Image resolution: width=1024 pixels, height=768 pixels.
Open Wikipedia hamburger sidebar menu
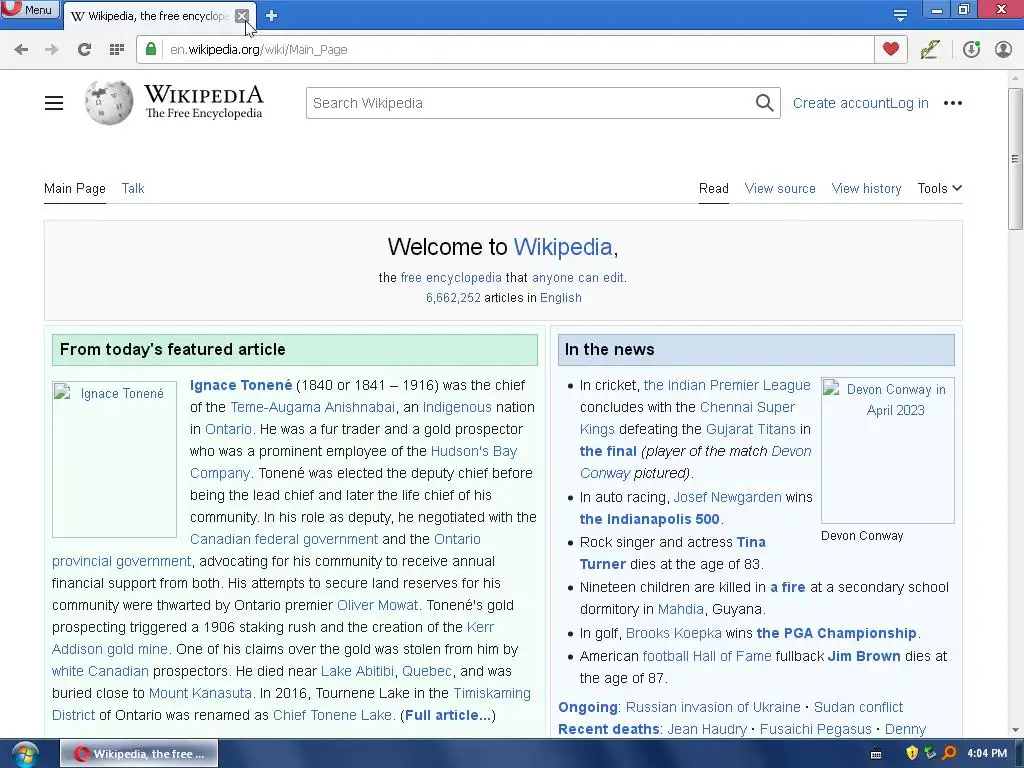[x=54, y=103]
